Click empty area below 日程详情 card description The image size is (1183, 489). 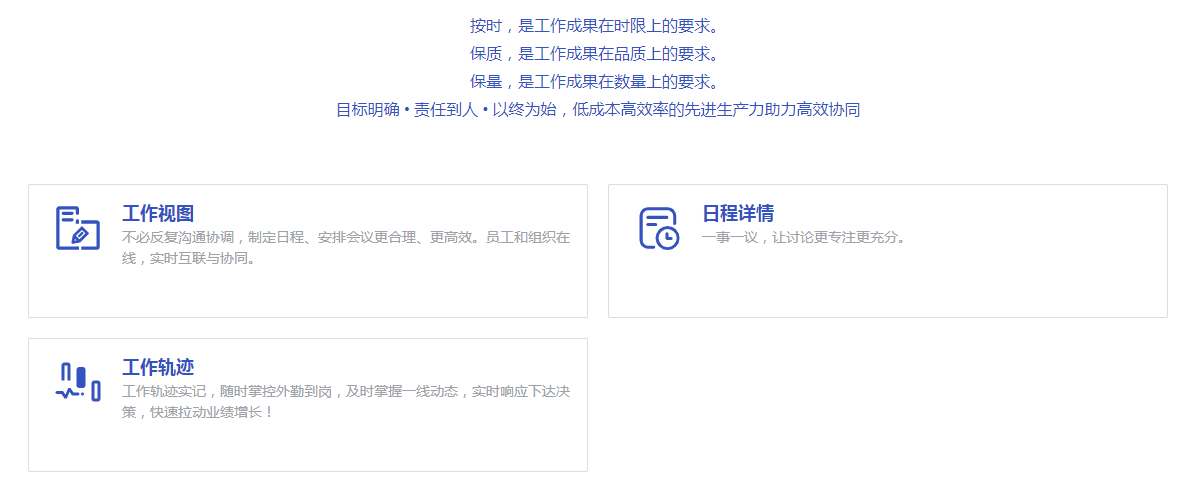[887, 285]
